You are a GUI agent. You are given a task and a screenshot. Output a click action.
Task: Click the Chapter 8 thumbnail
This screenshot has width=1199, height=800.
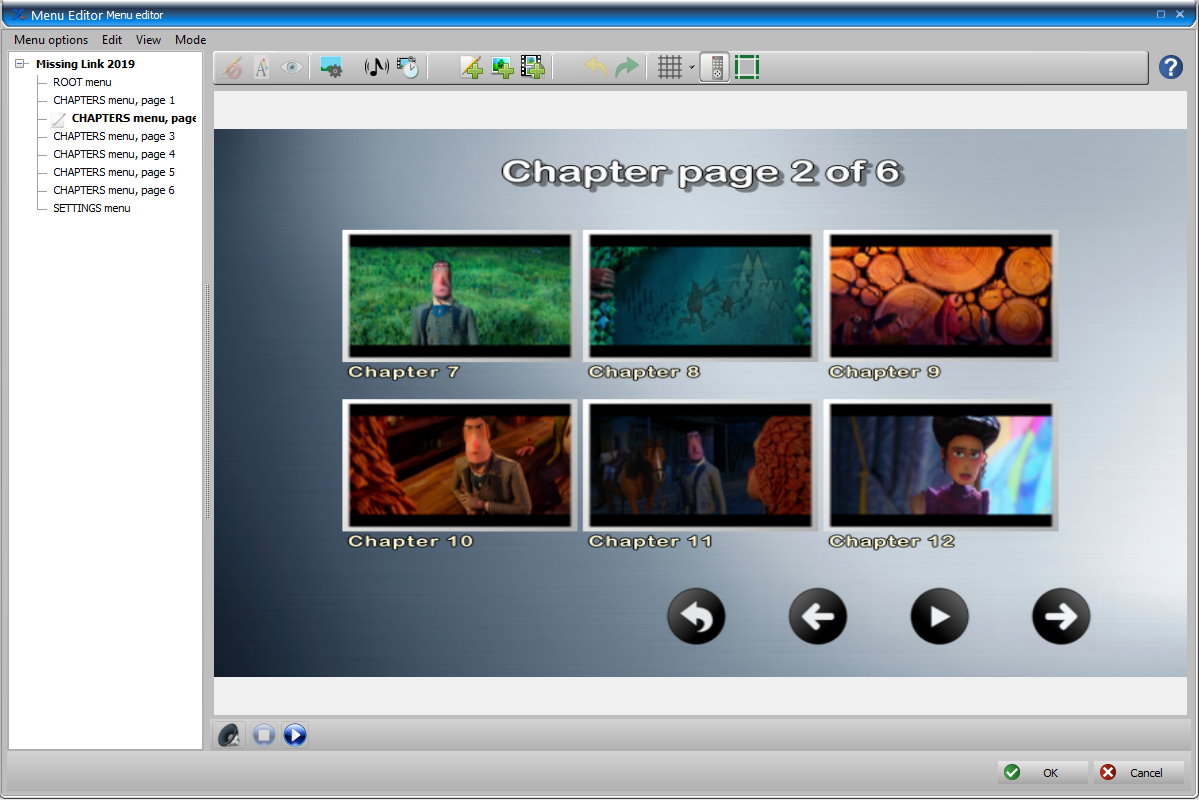pos(700,295)
